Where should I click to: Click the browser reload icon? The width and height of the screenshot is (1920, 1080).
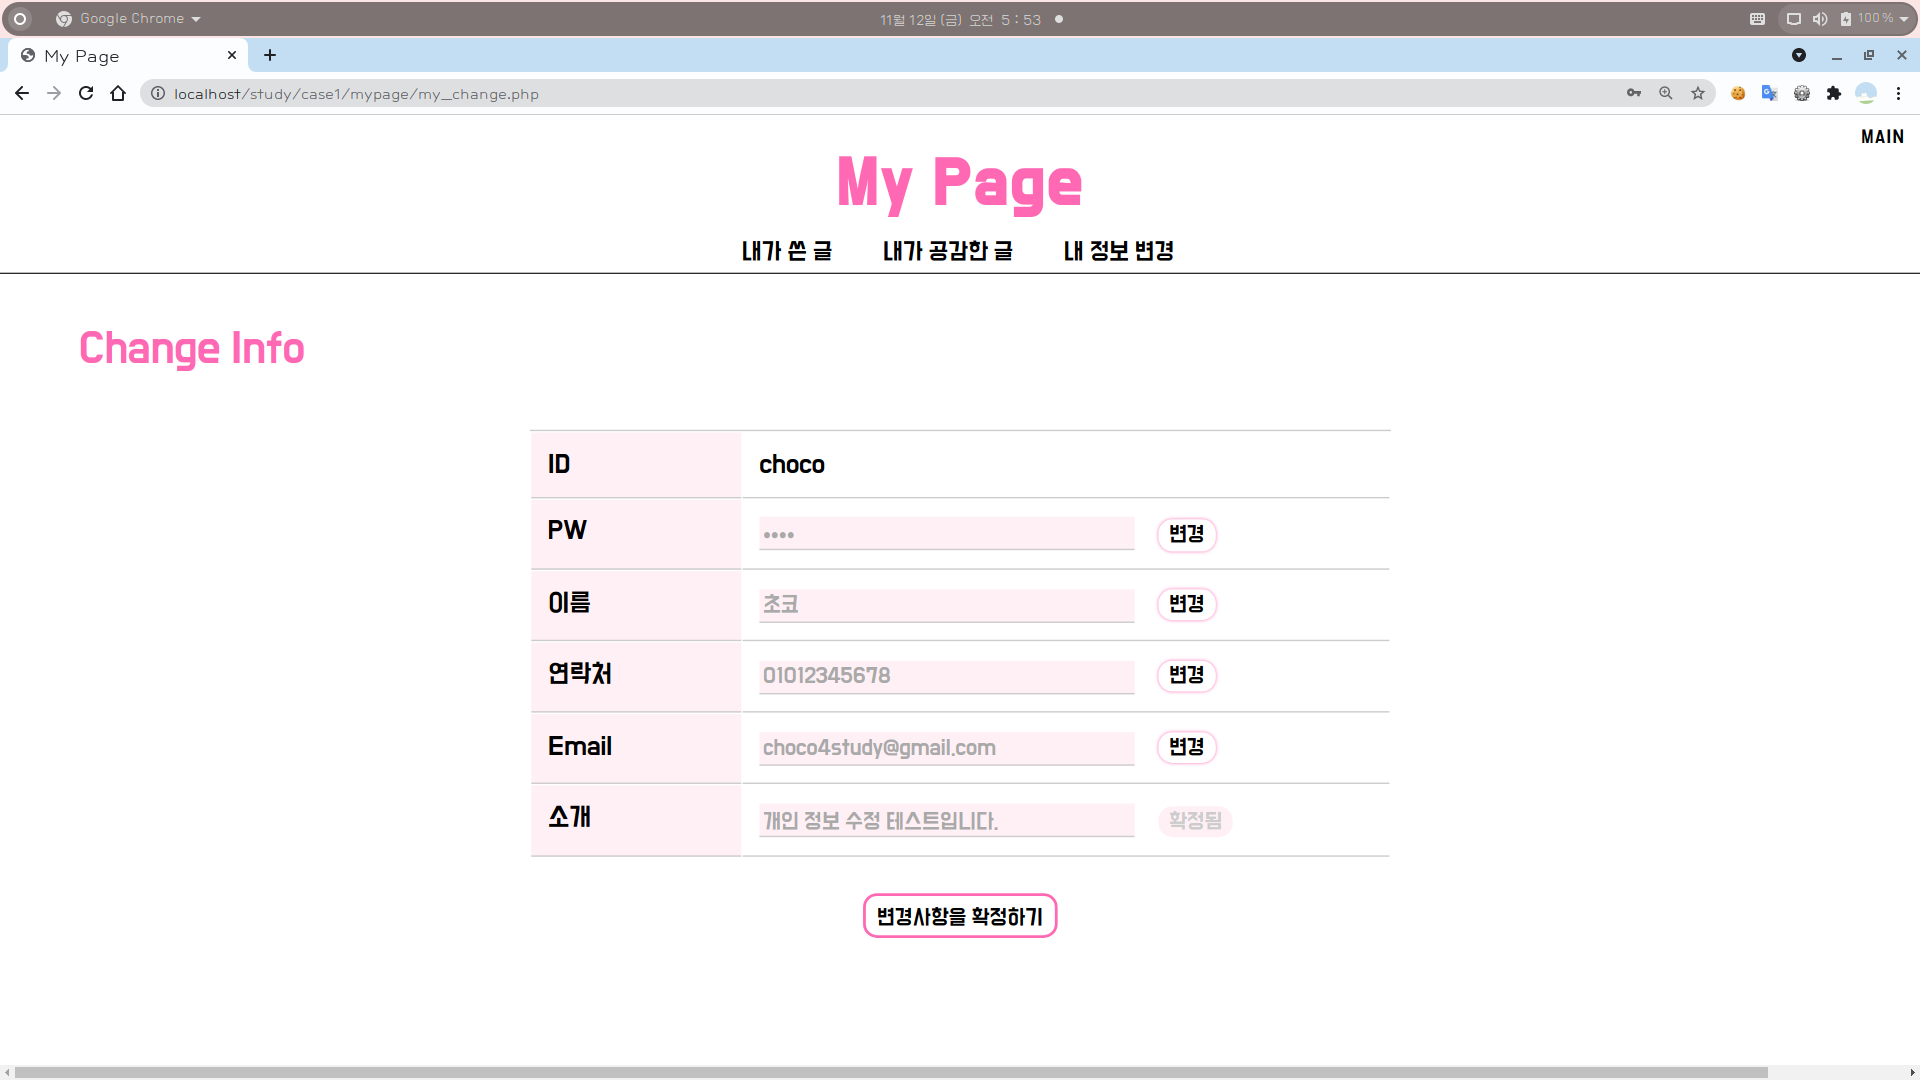(86, 93)
